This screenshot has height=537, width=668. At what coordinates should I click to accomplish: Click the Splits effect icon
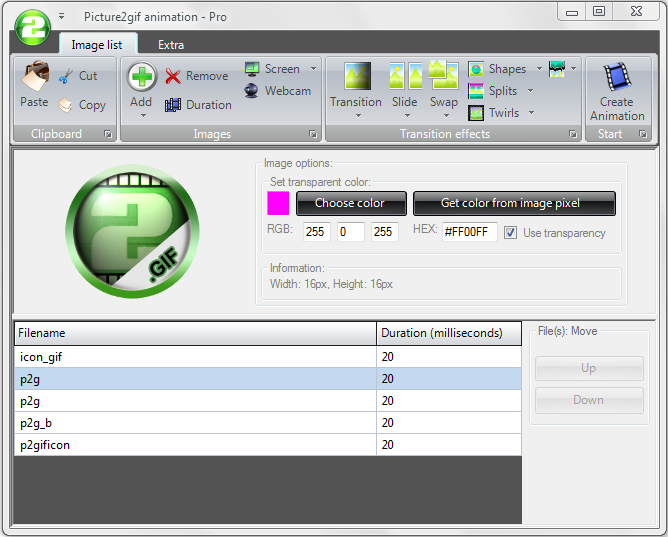[476, 91]
